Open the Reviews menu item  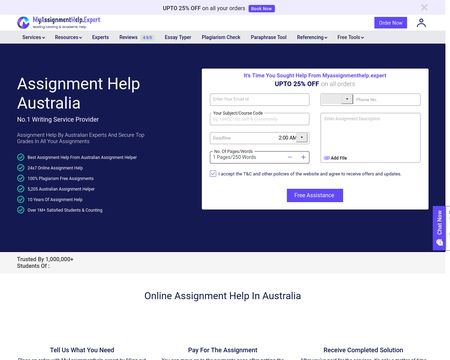[x=128, y=37]
